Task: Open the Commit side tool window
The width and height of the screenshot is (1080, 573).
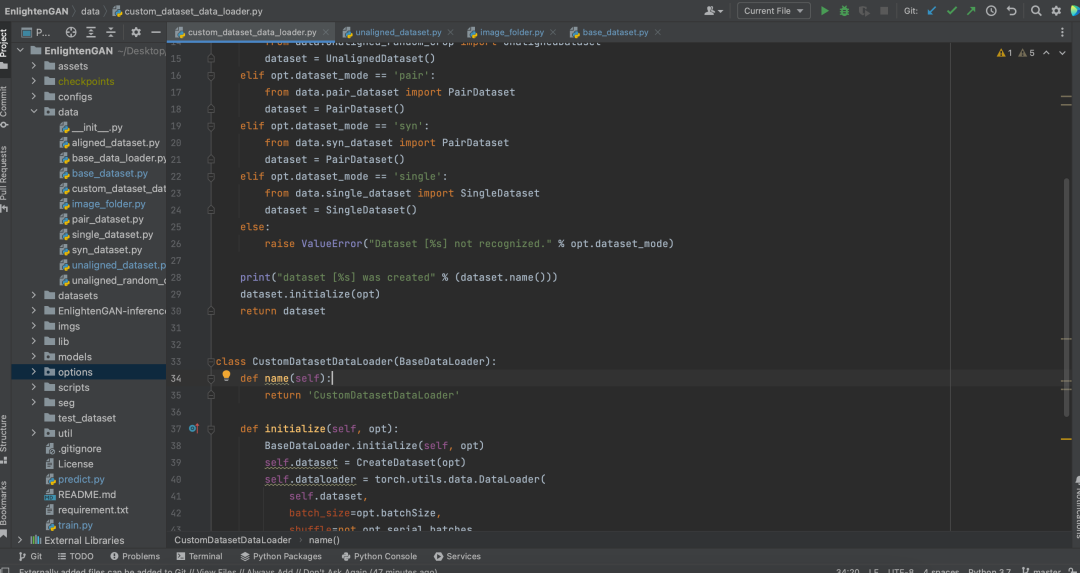Action: tap(5, 106)
